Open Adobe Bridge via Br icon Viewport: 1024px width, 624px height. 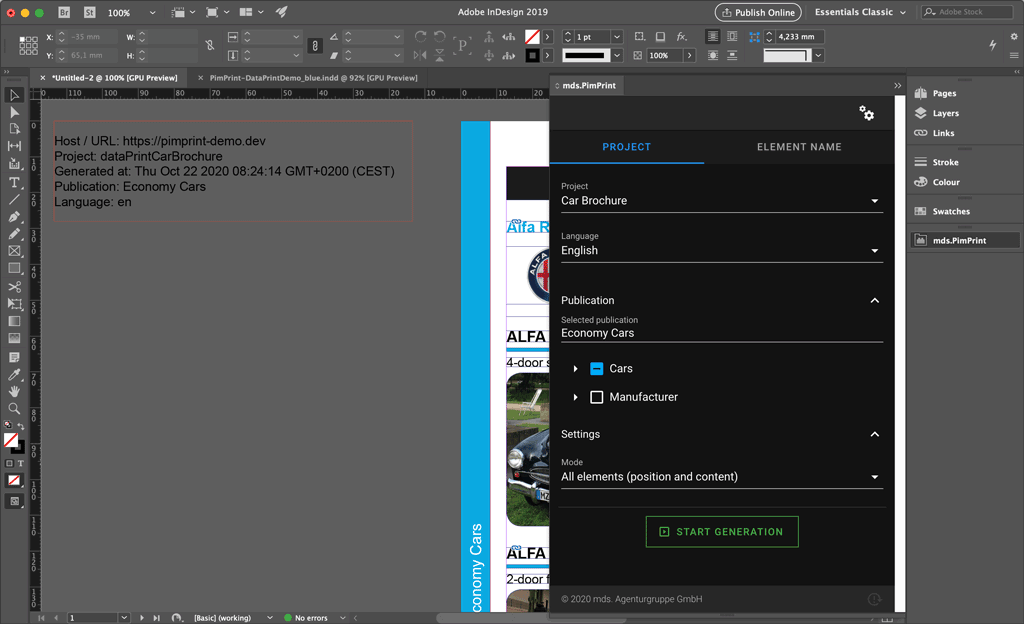(63, 12)
